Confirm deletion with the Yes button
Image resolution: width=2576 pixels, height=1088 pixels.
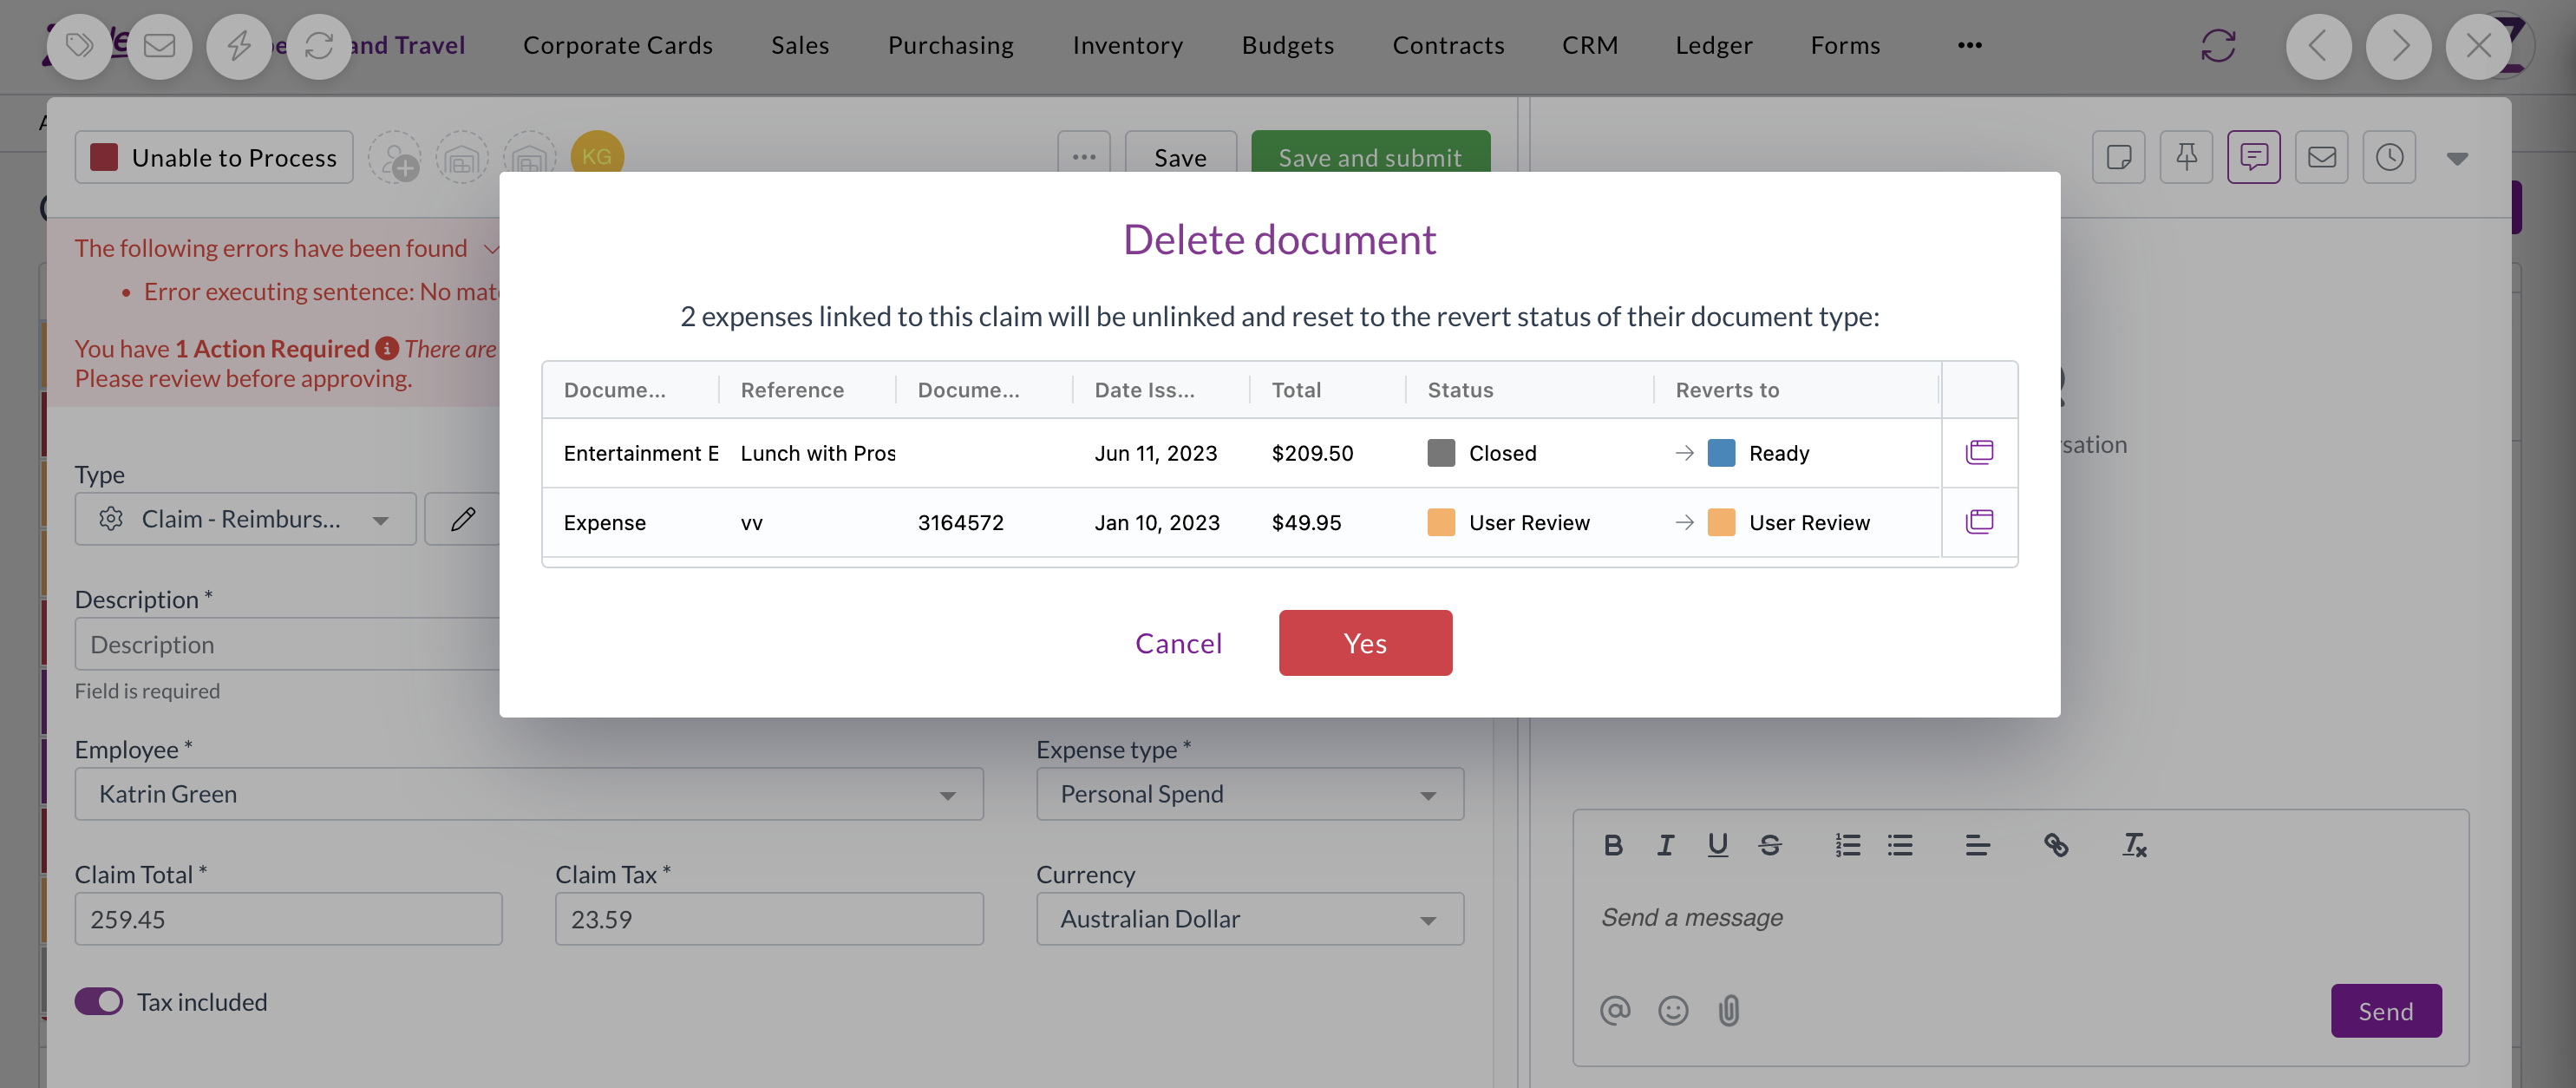tap(1365, 643)
